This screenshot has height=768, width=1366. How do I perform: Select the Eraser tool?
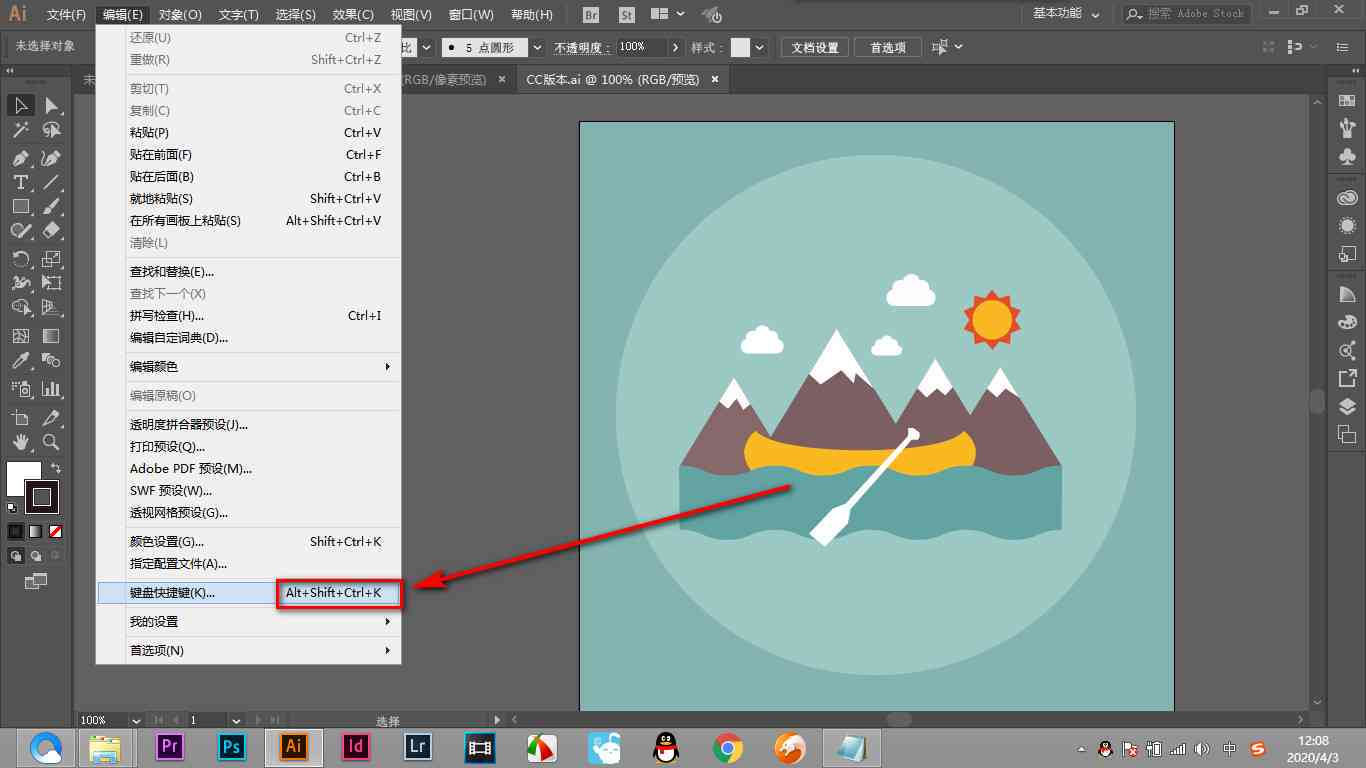51,230
